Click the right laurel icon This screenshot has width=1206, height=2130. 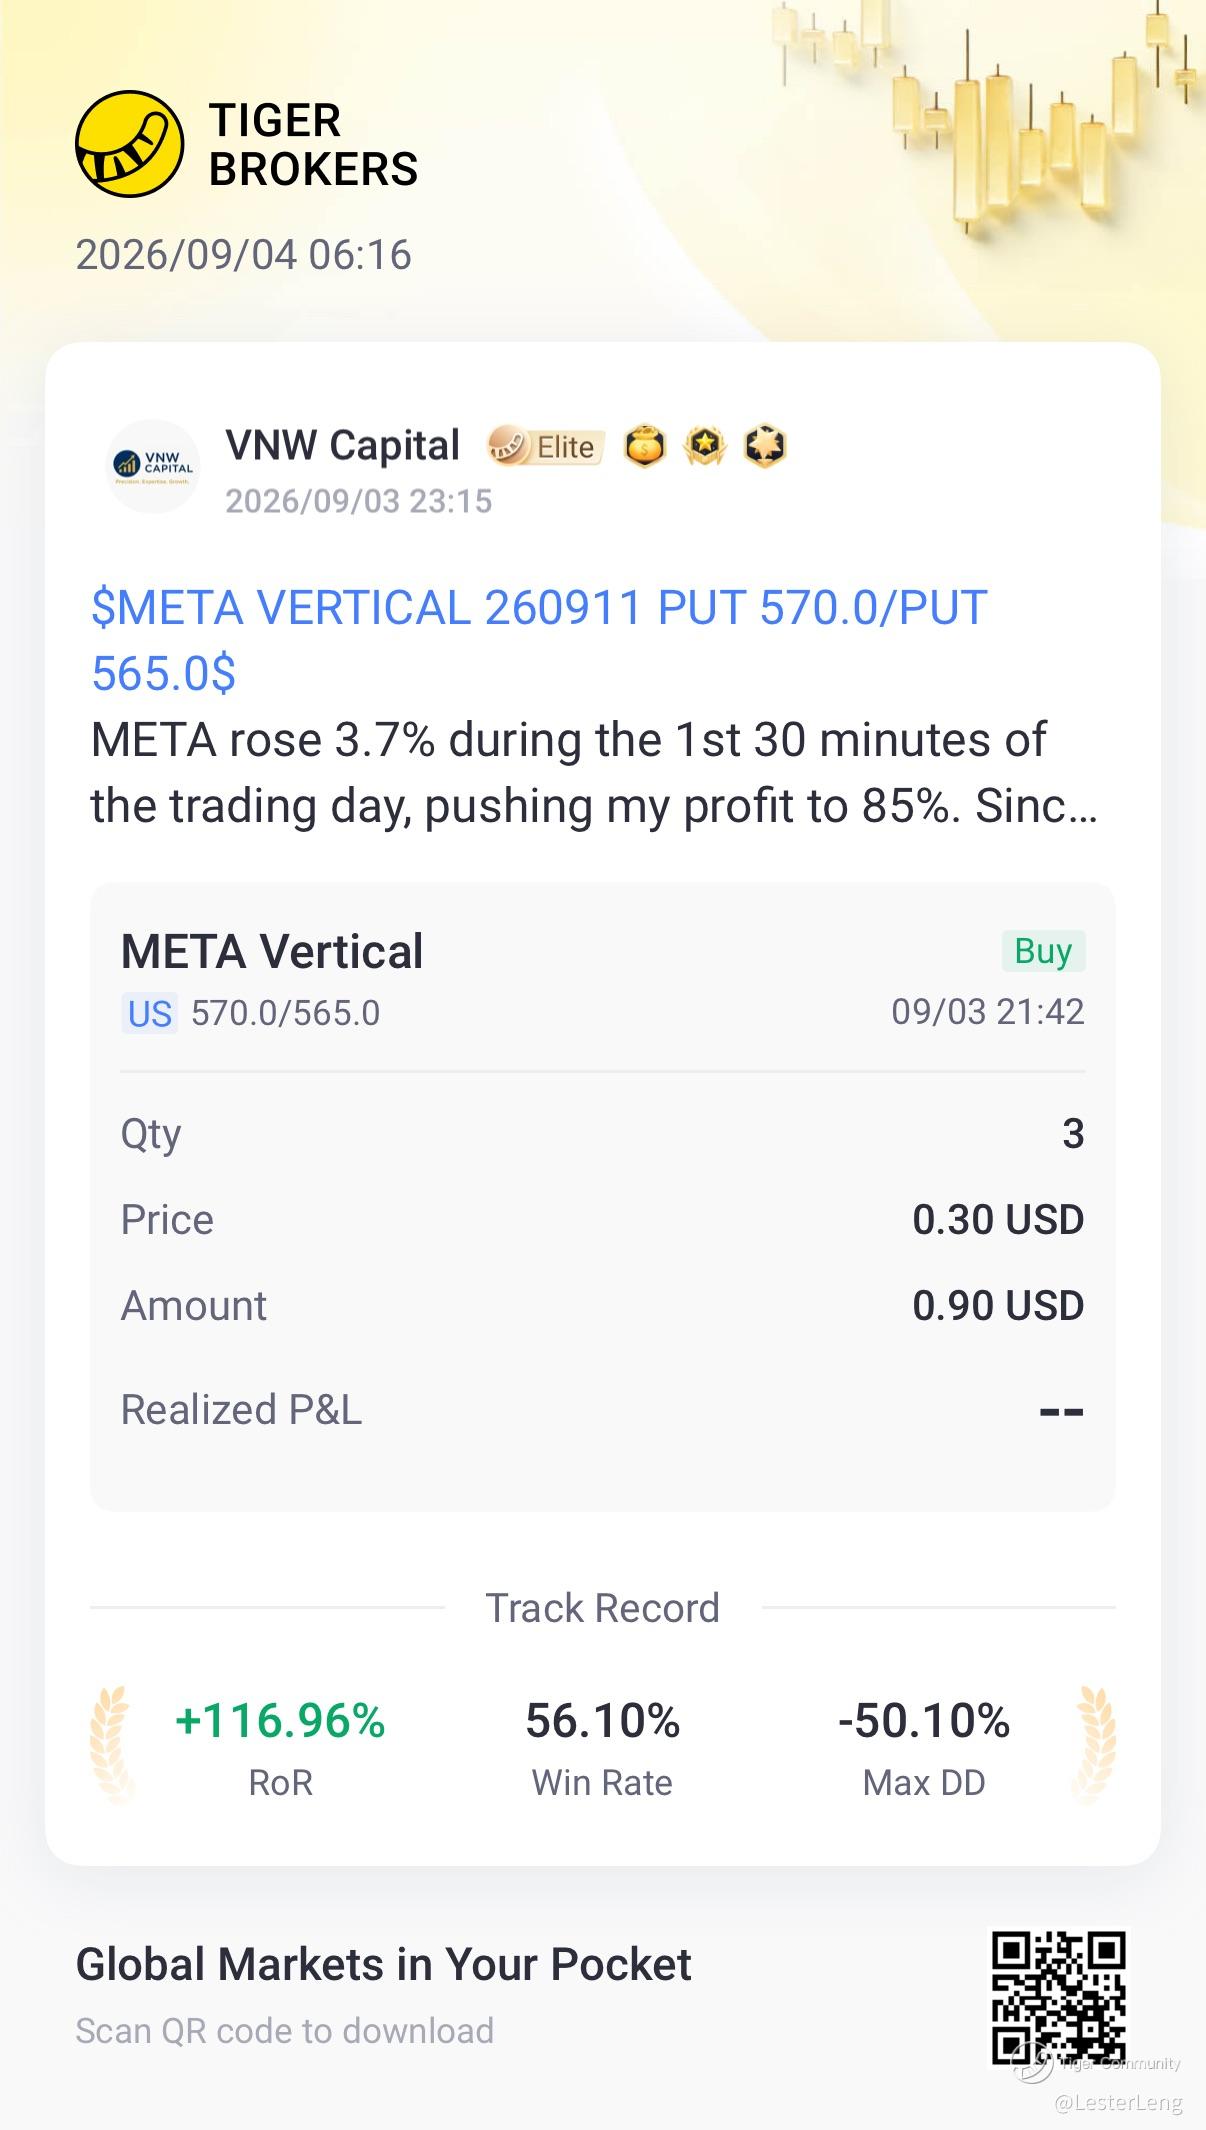coord(1094,1745)
